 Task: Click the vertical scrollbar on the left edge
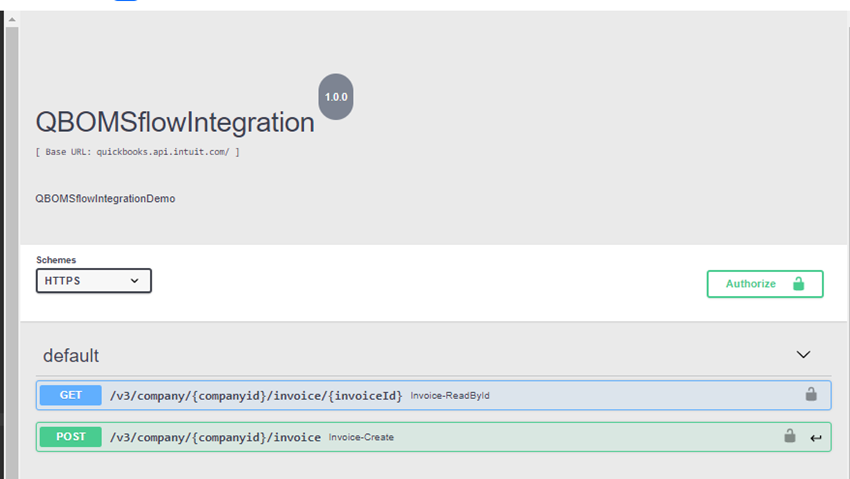(11, 240)
